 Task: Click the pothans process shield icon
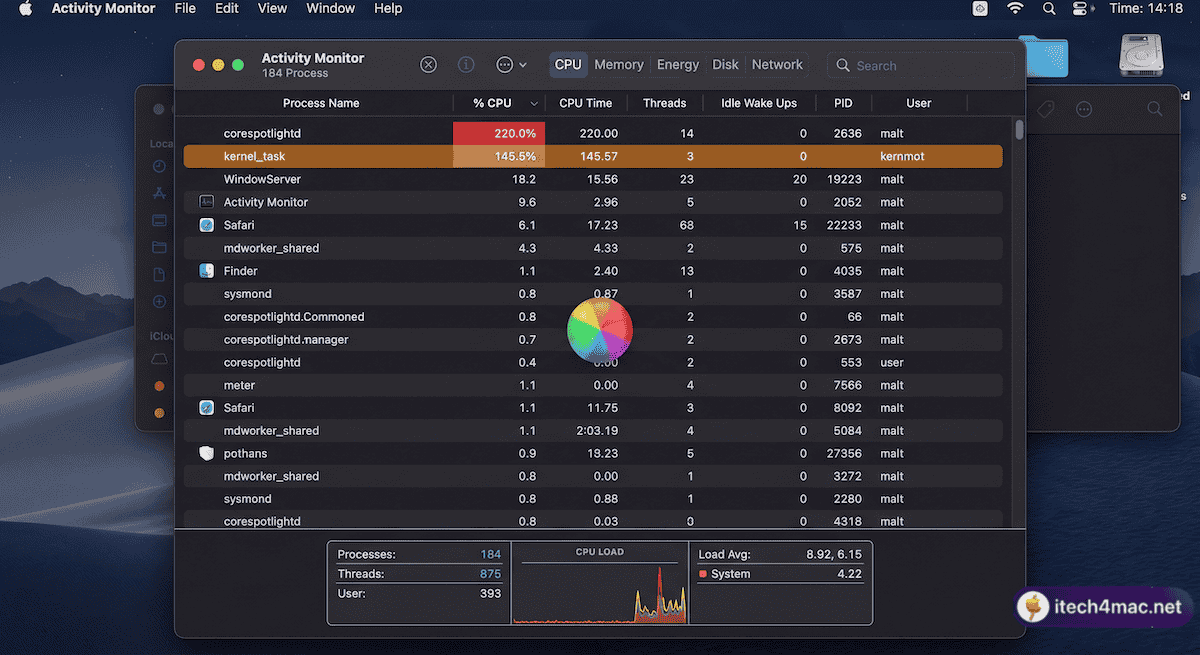[x=207, y=453]
